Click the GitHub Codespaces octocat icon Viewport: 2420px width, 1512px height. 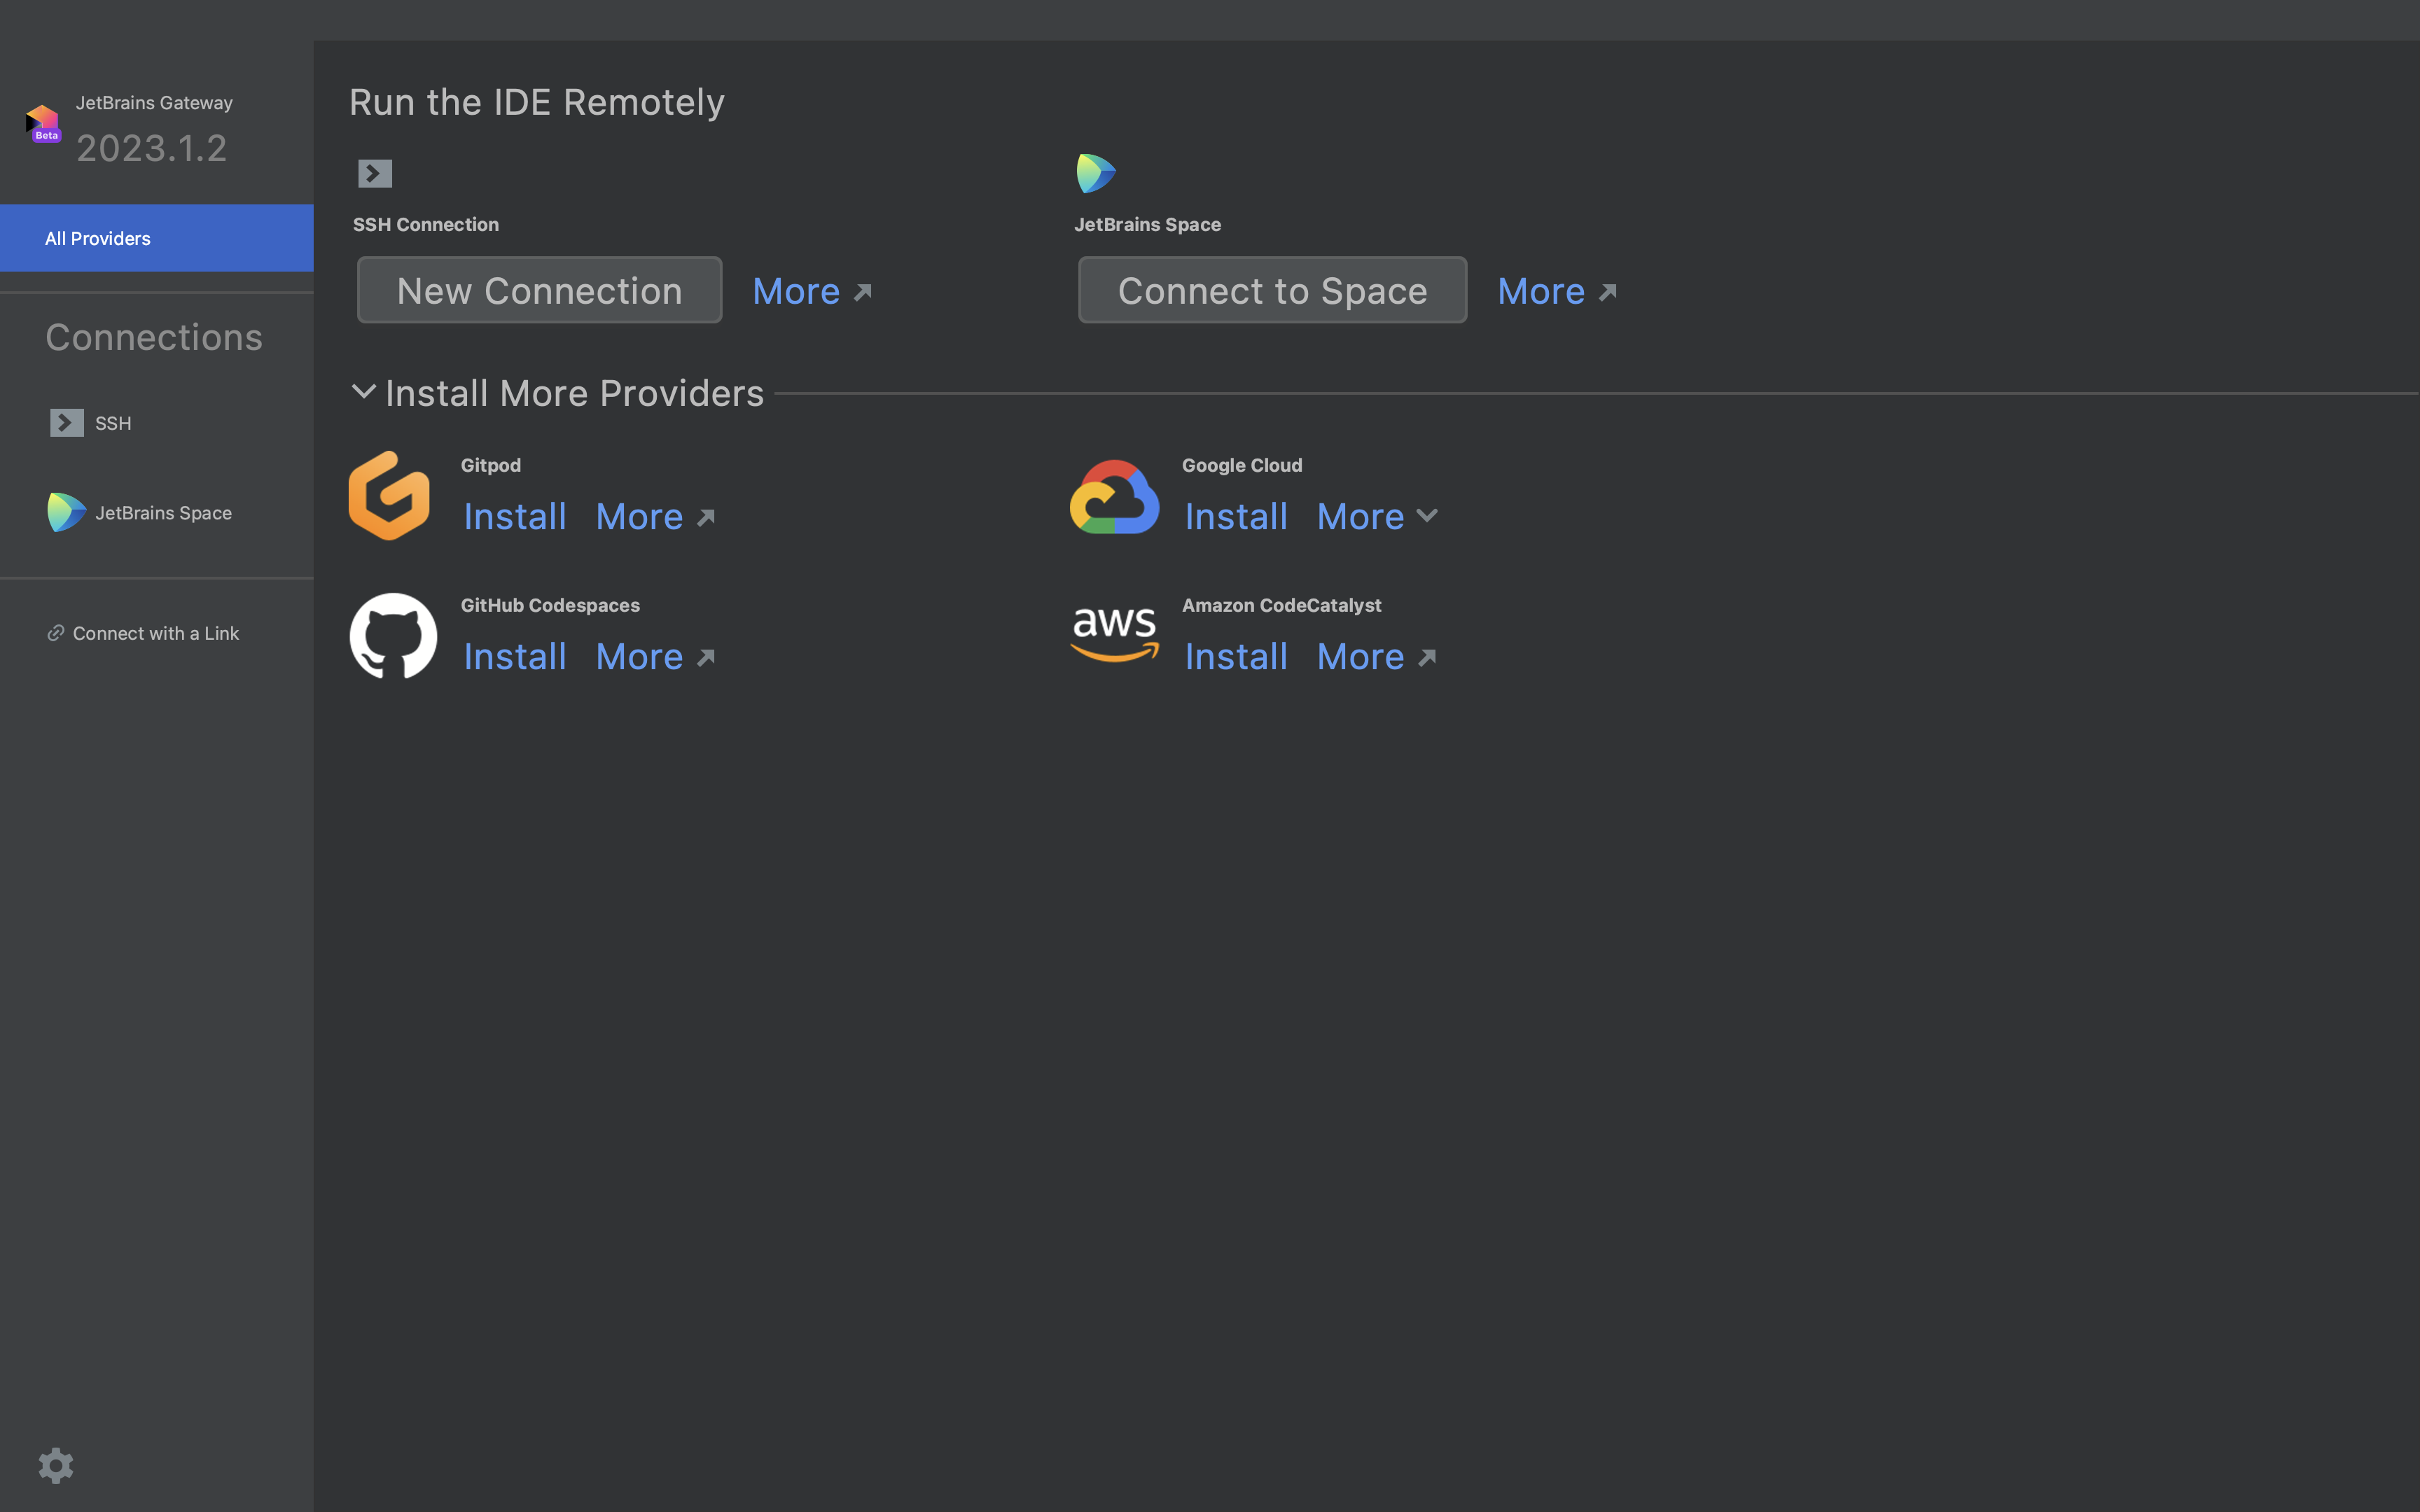click(x=392, y=636)
